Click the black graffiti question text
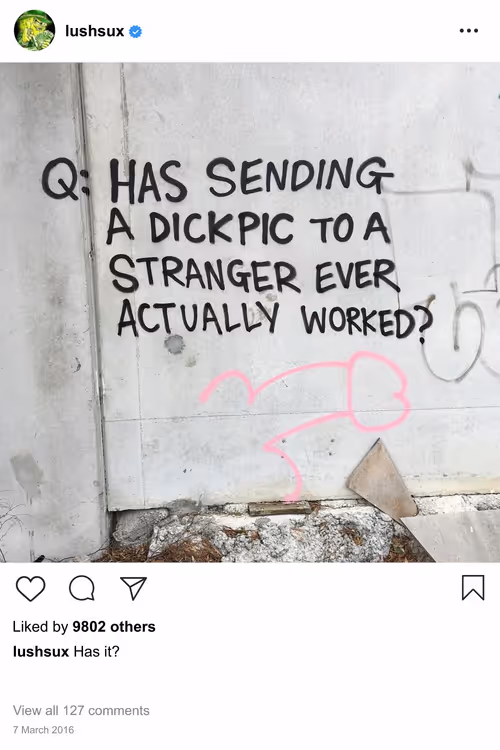500x750 pixels. [237, 249]
